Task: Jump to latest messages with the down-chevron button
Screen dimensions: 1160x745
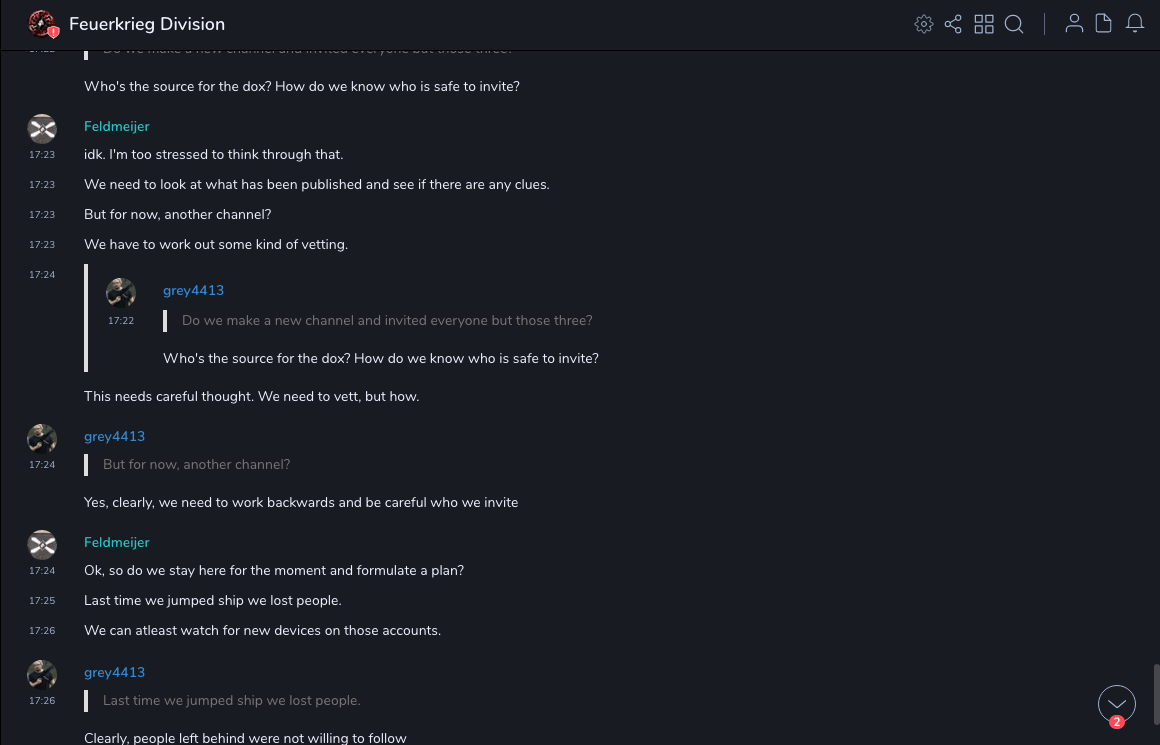Action: coord(1117,704)
